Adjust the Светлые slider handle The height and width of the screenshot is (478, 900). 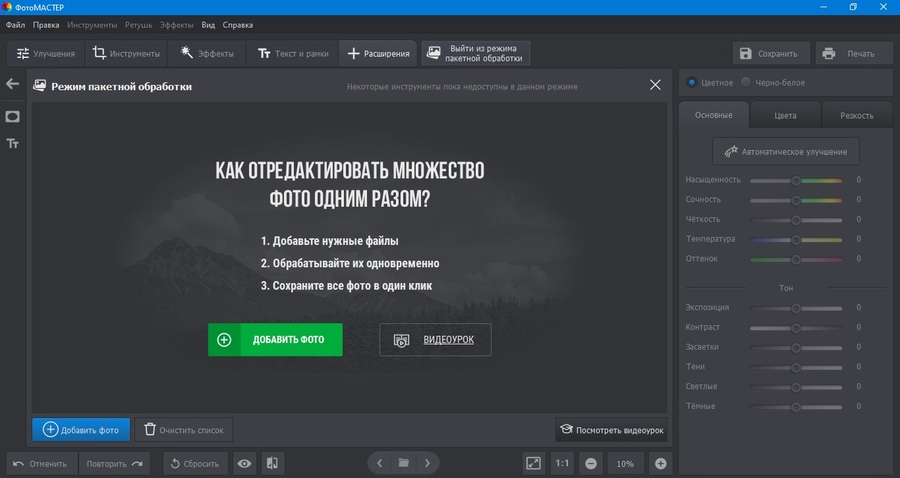click(x=796, y=387)
